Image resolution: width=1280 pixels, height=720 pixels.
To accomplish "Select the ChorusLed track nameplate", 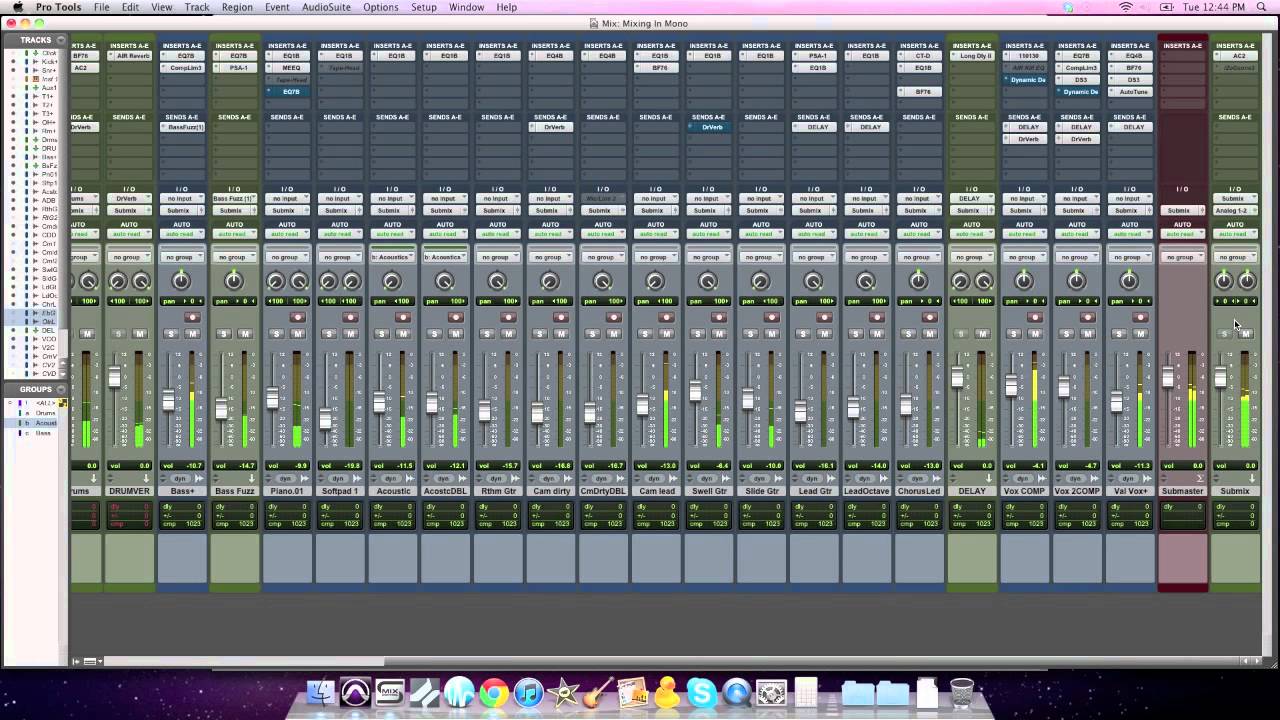I will pyautogui.click(x=918, y=491).
